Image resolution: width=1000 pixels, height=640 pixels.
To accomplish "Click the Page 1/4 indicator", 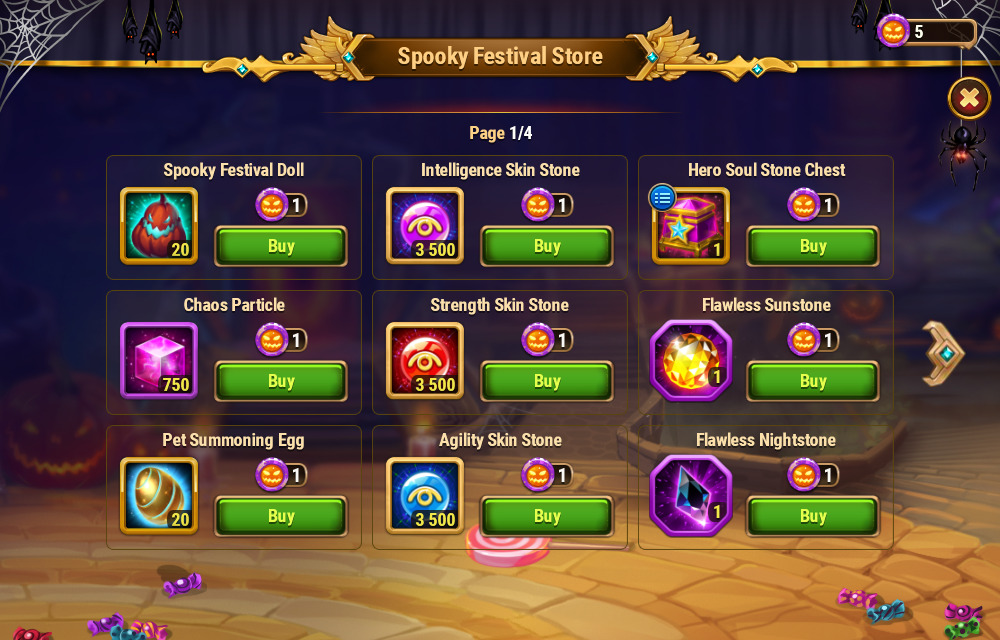I will (501, 133).
